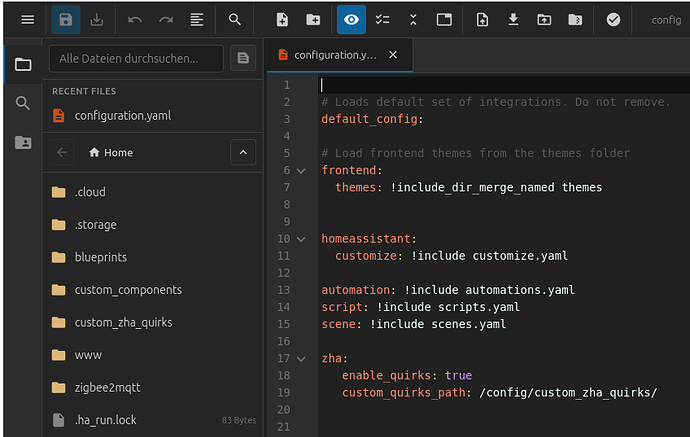The image size is (690, 437).
Task: Redo the last edit
Action: point(166,20)
